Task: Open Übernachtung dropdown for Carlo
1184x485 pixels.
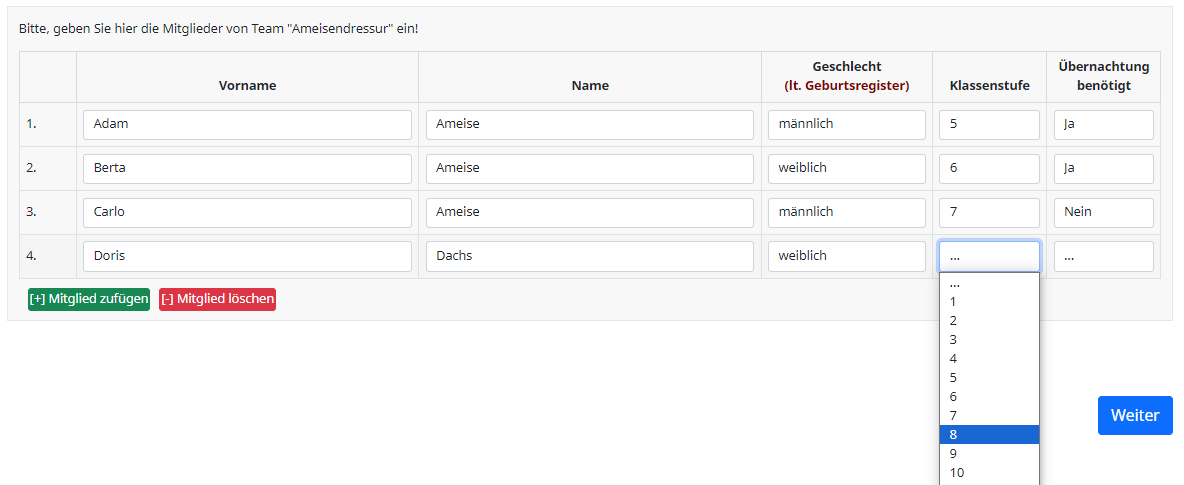Action: pos(1103,212)
